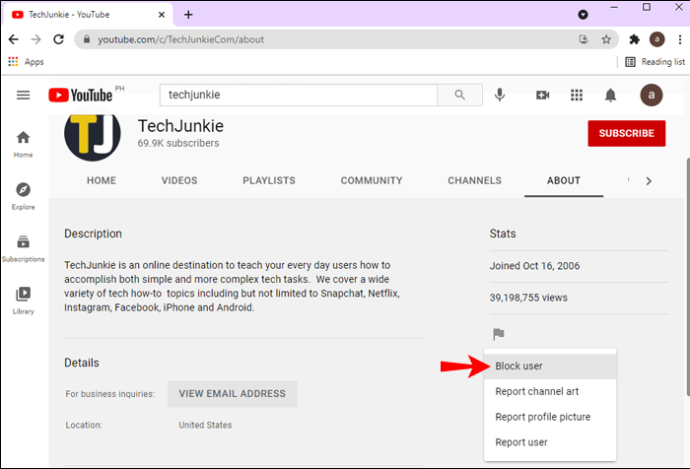Open the YouTube apps grid icon
The height and width of the screenshot is (469, 690).
pos(576,95)
